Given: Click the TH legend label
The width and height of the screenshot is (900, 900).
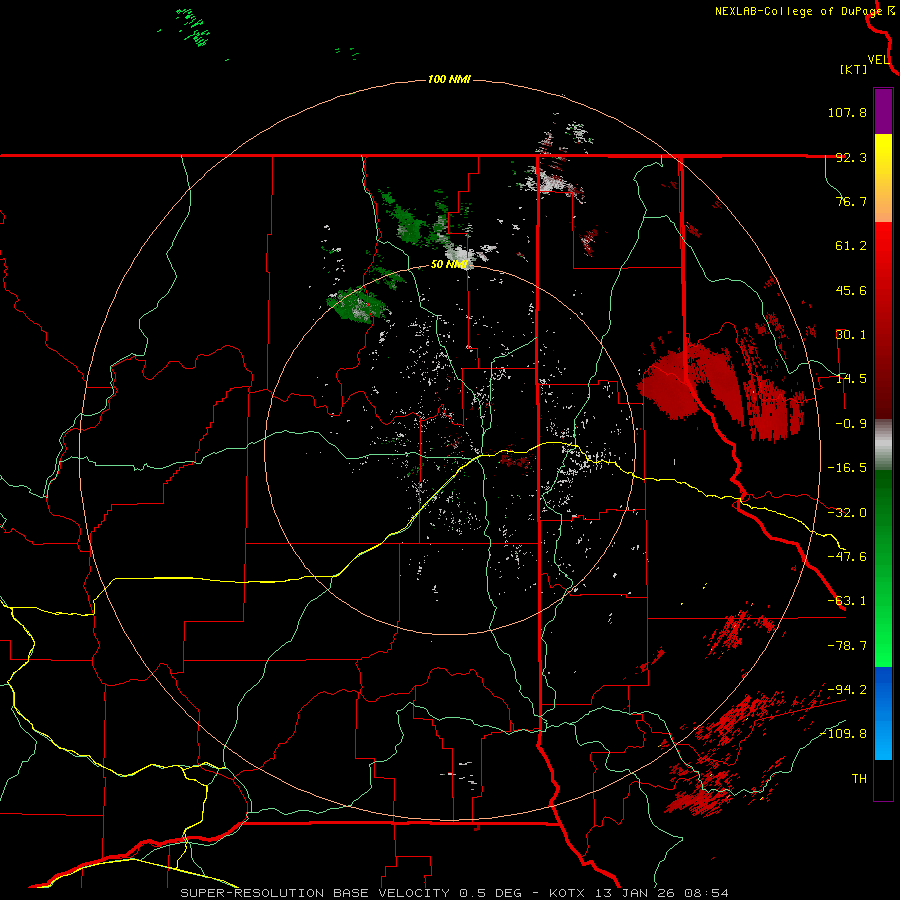Looking at the screenshot, I should click(x=859, y=779).
